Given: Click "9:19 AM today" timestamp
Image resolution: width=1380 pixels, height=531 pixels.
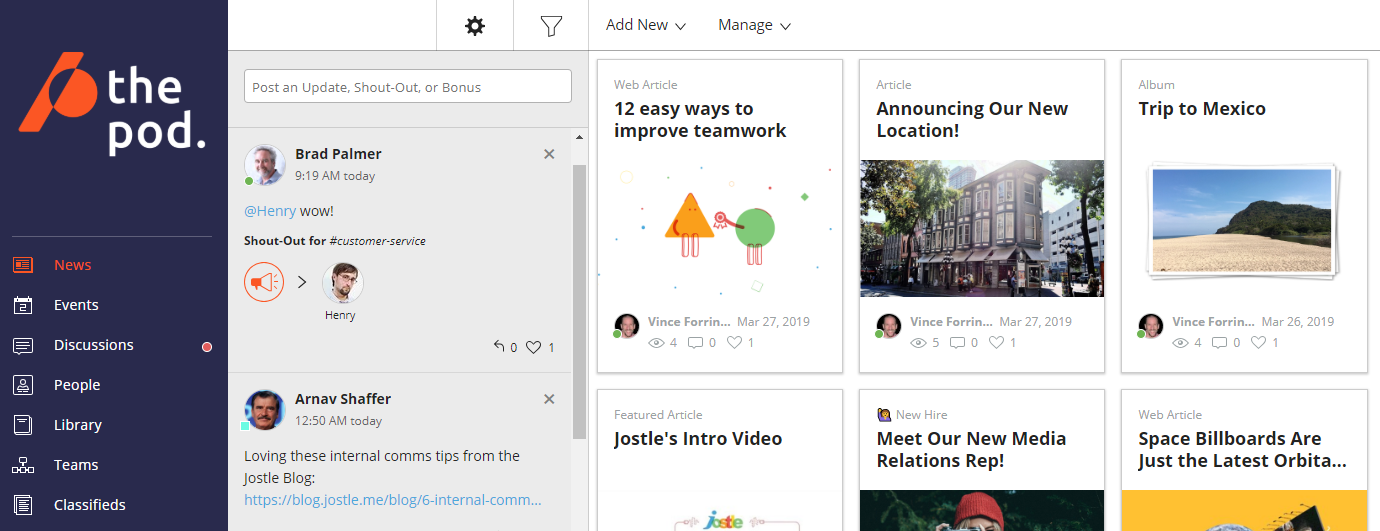Looking at the screenshot, I should [x=335, y=176].
